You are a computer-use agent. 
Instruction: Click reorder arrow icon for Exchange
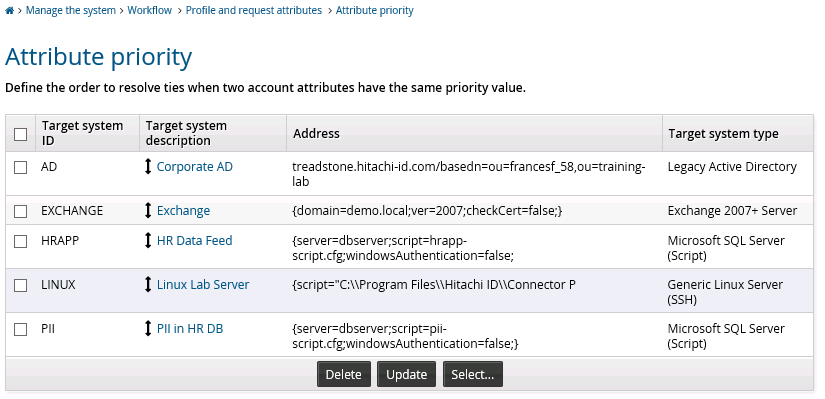pos(148,211)
